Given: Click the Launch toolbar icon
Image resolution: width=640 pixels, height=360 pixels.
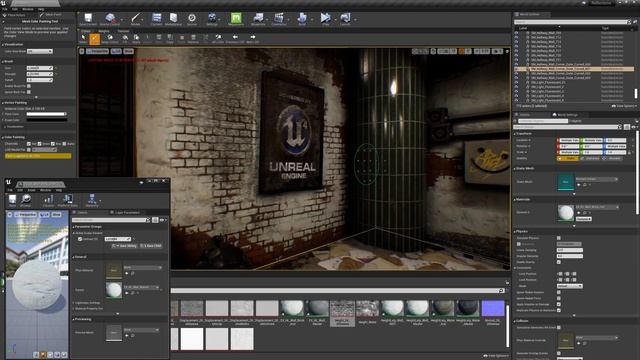Looking at the screenshot, I should tap(345, 19).
